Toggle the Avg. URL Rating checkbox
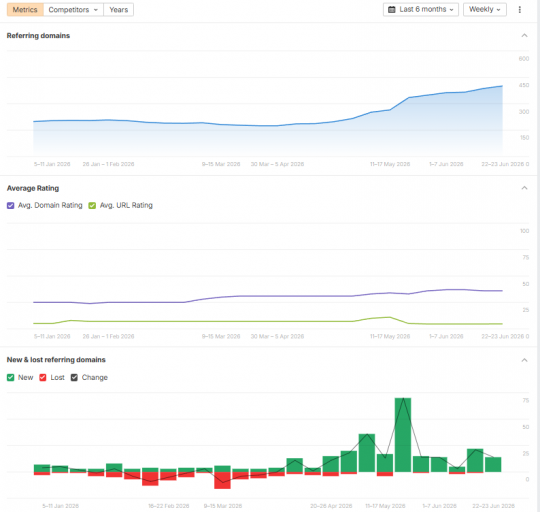The width and height of the screenshot is (540, 512). coord(92,206)
